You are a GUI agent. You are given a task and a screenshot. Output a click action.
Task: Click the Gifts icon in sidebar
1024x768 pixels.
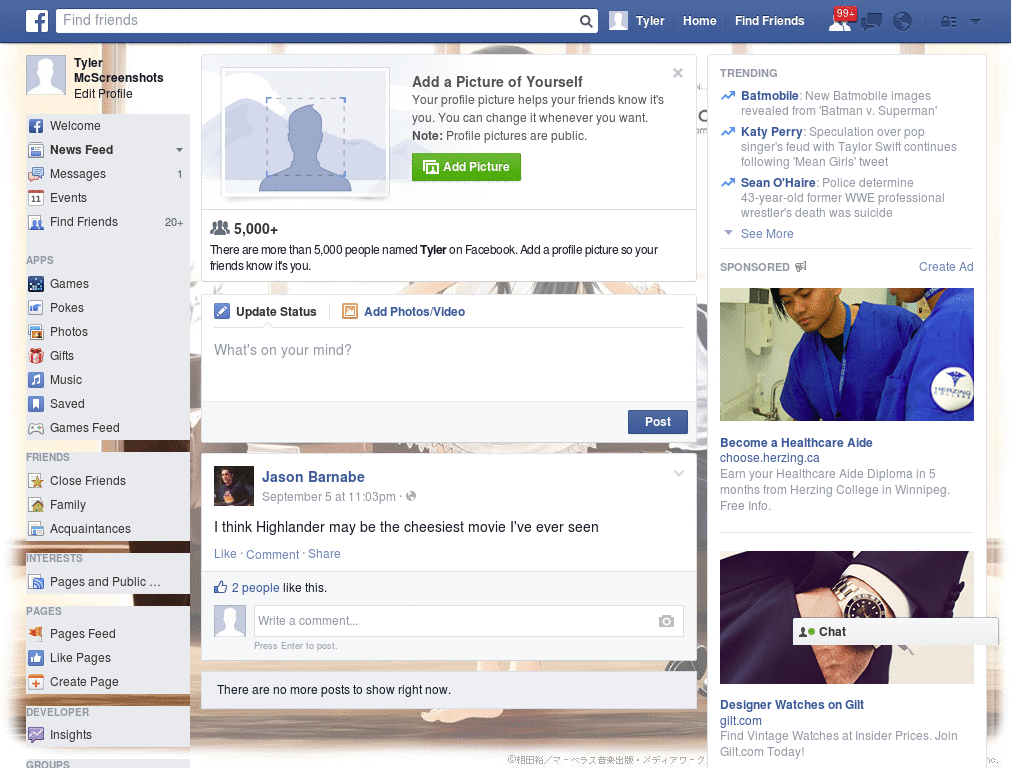coord(36,356)
